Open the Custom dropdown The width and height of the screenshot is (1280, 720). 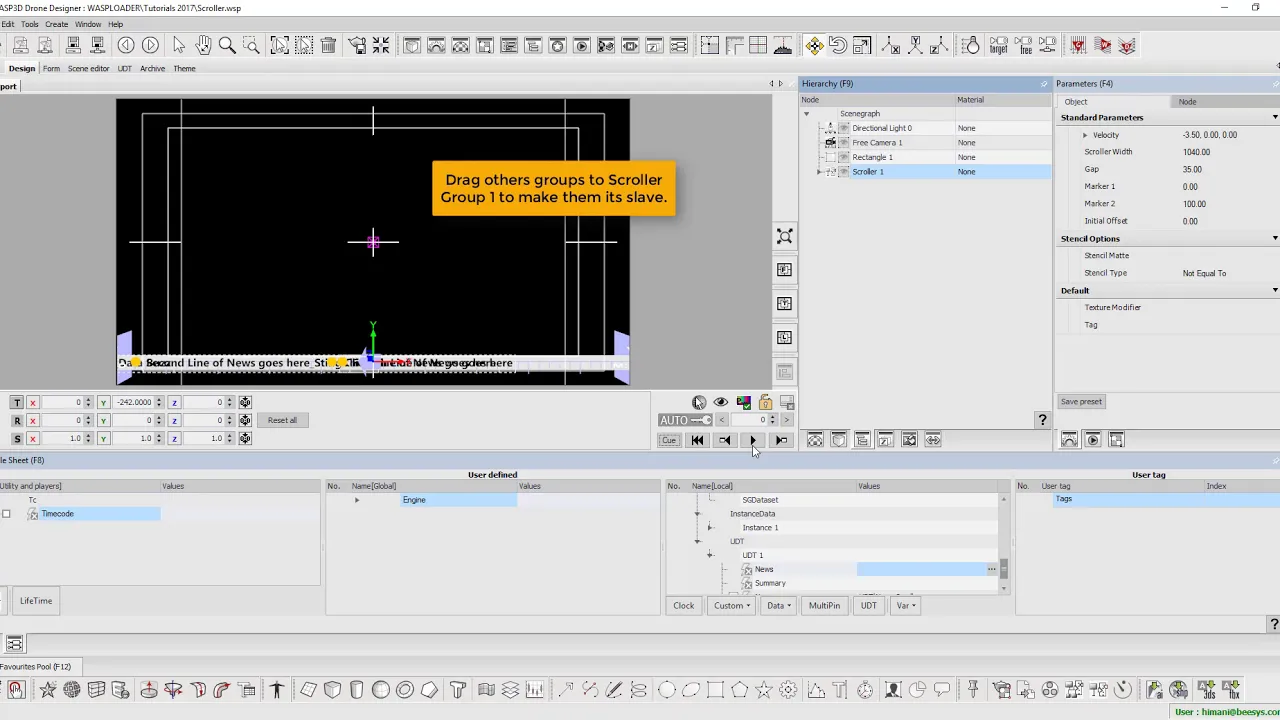point(732,606)
